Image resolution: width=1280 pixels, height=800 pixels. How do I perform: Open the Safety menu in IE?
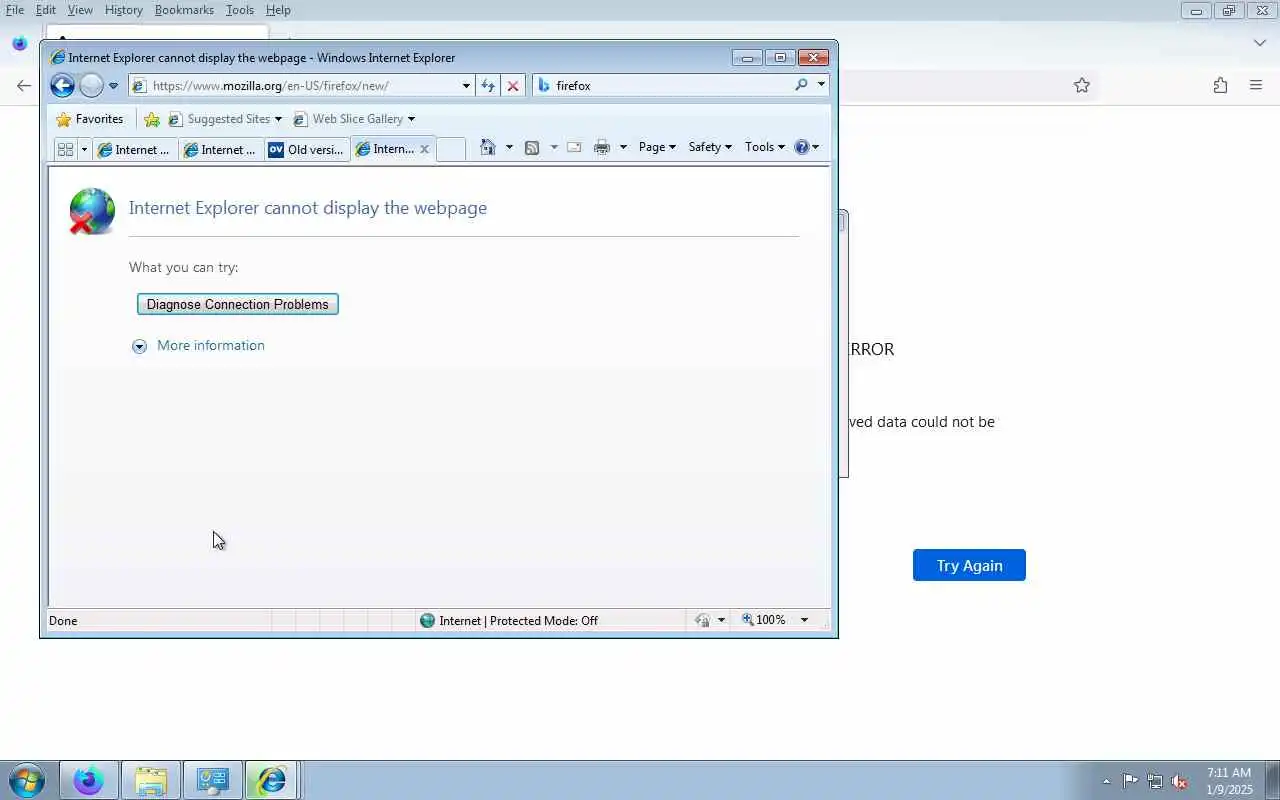click(x=710, y=147)
